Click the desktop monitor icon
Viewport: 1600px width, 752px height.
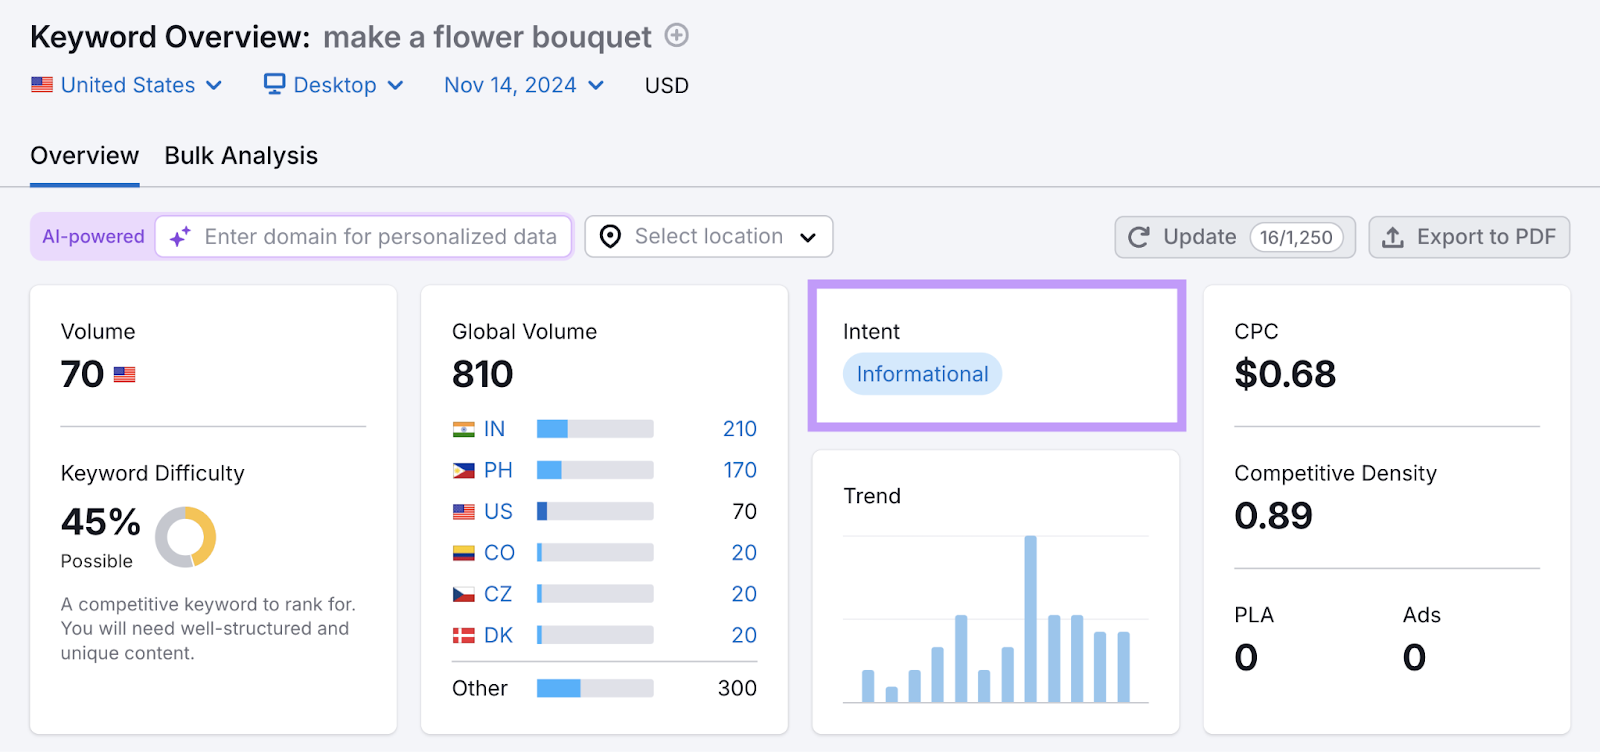(x=274, y=84)
